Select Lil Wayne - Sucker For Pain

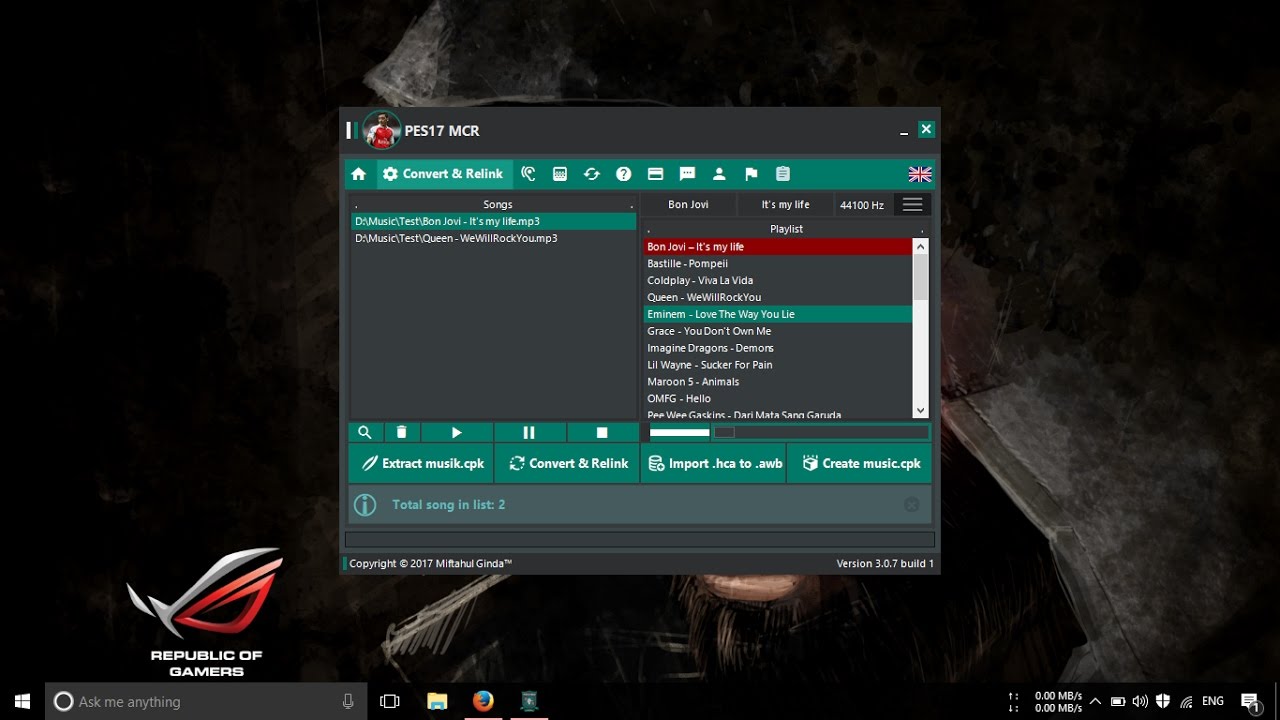(778, 365)
